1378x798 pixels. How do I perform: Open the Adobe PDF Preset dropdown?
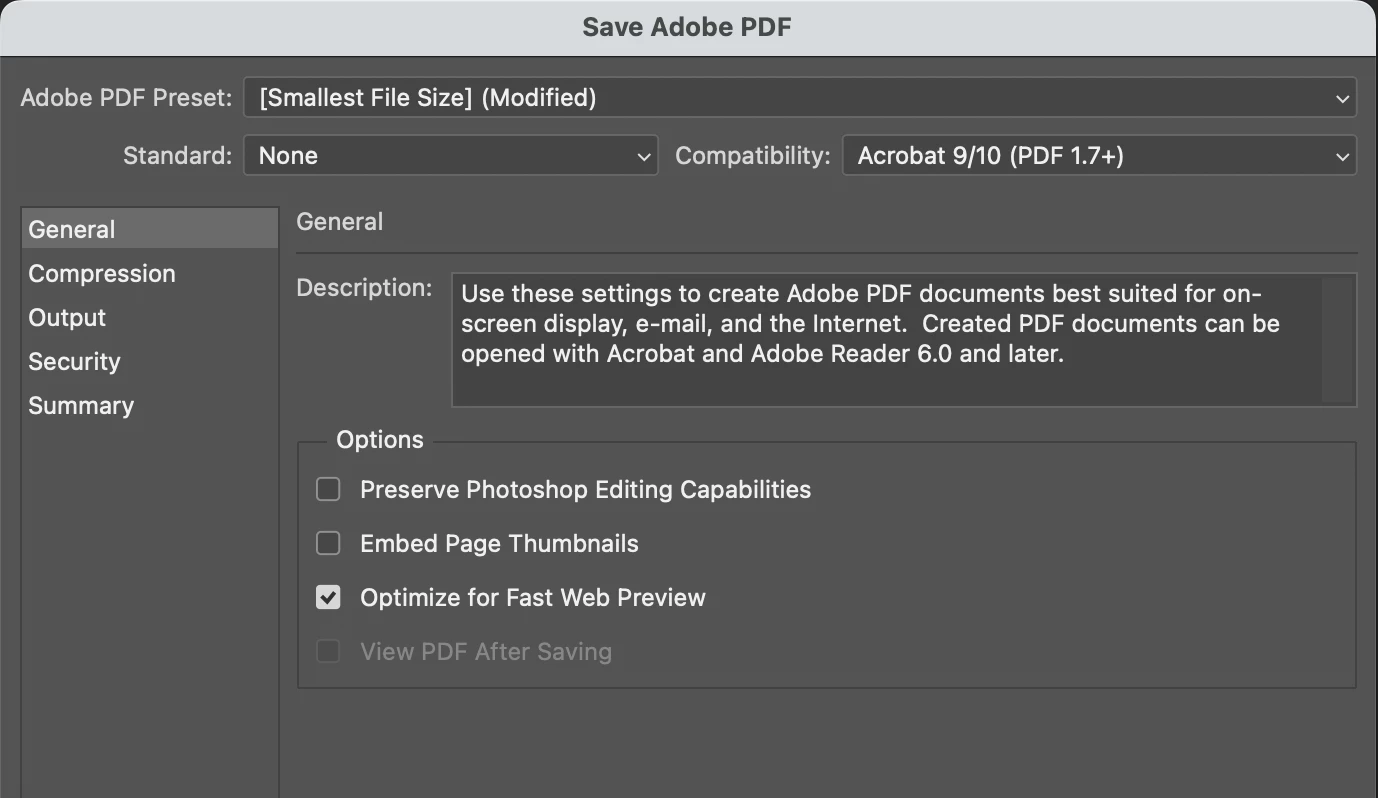[799, 98]
